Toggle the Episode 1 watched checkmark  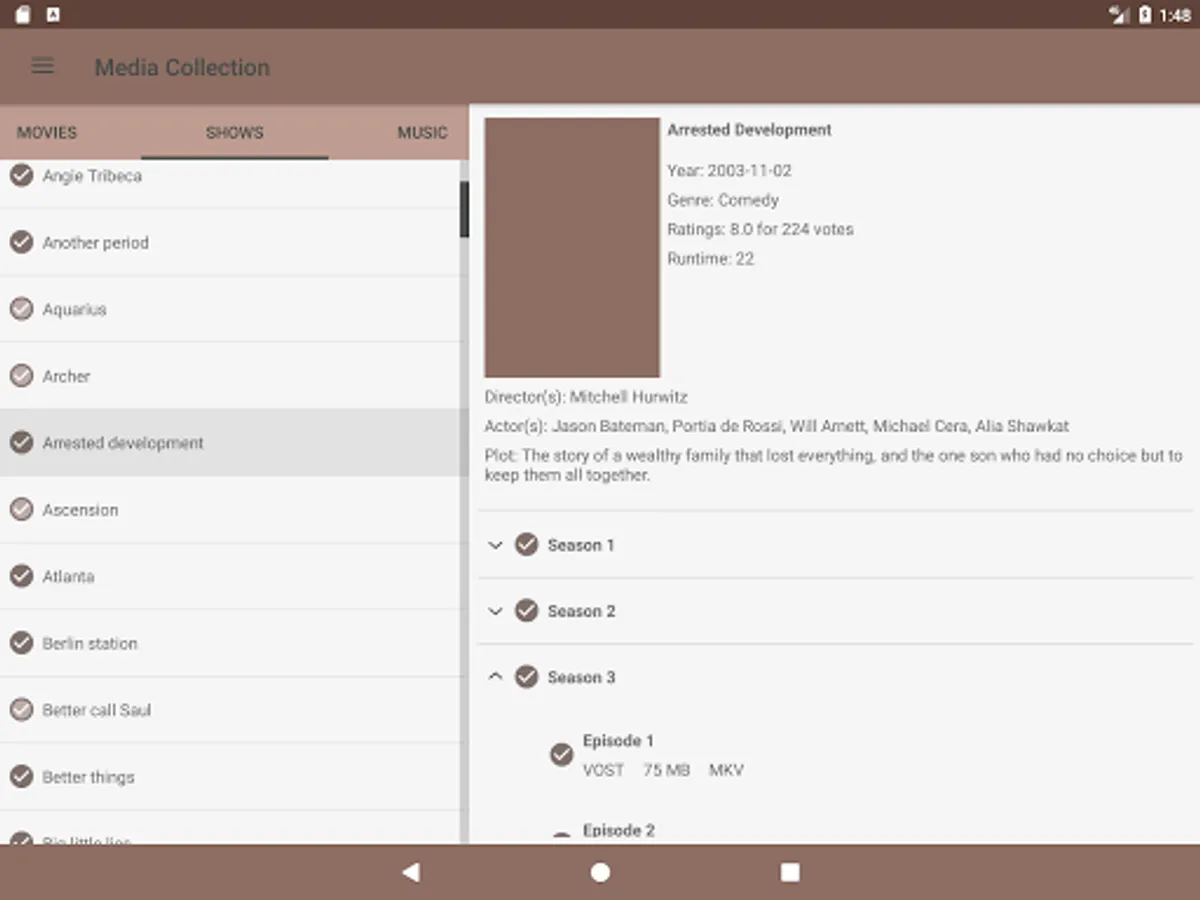[x=562, y=755]
